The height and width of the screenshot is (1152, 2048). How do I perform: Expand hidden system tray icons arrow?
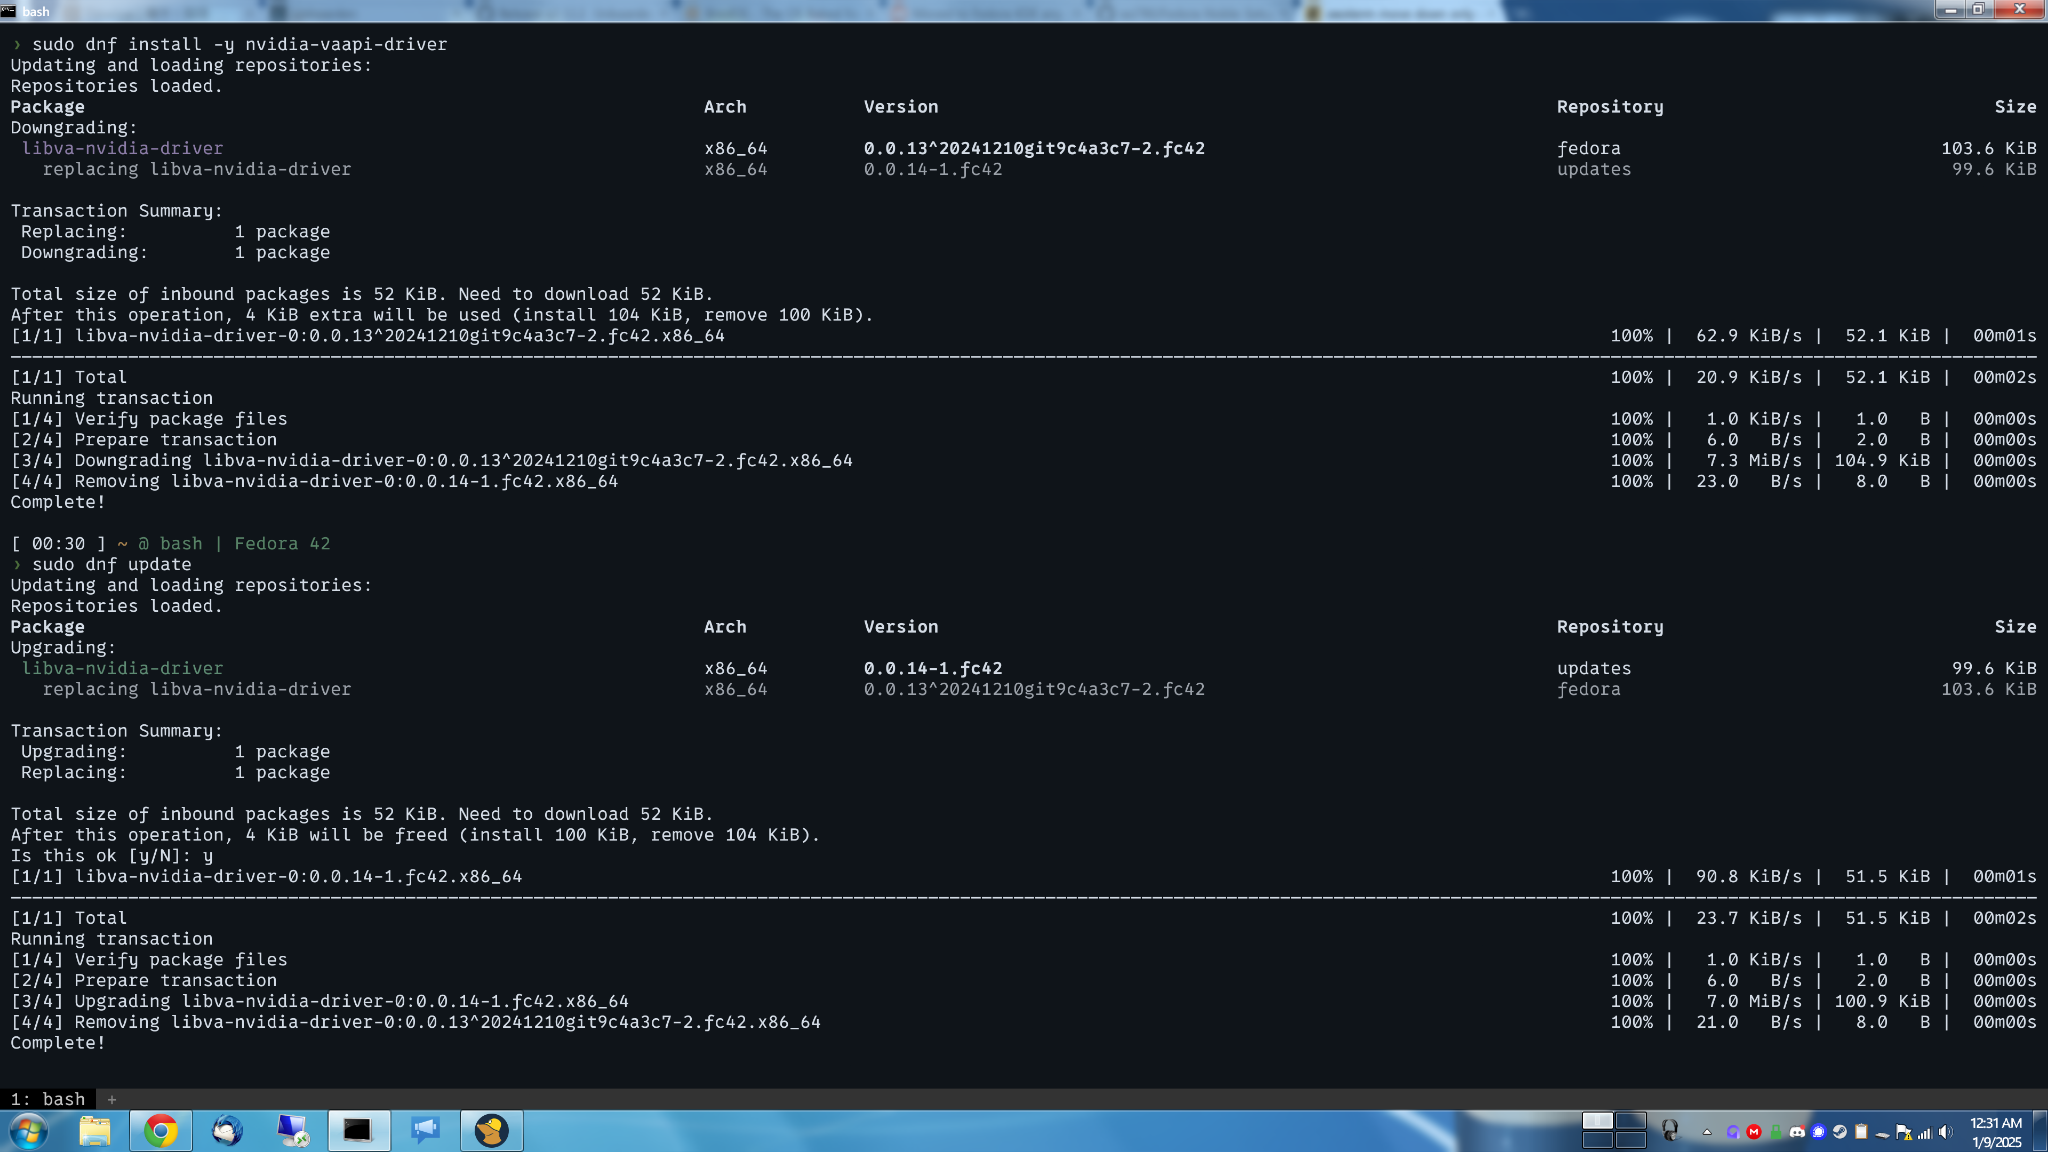[x=1707, y=1132]
